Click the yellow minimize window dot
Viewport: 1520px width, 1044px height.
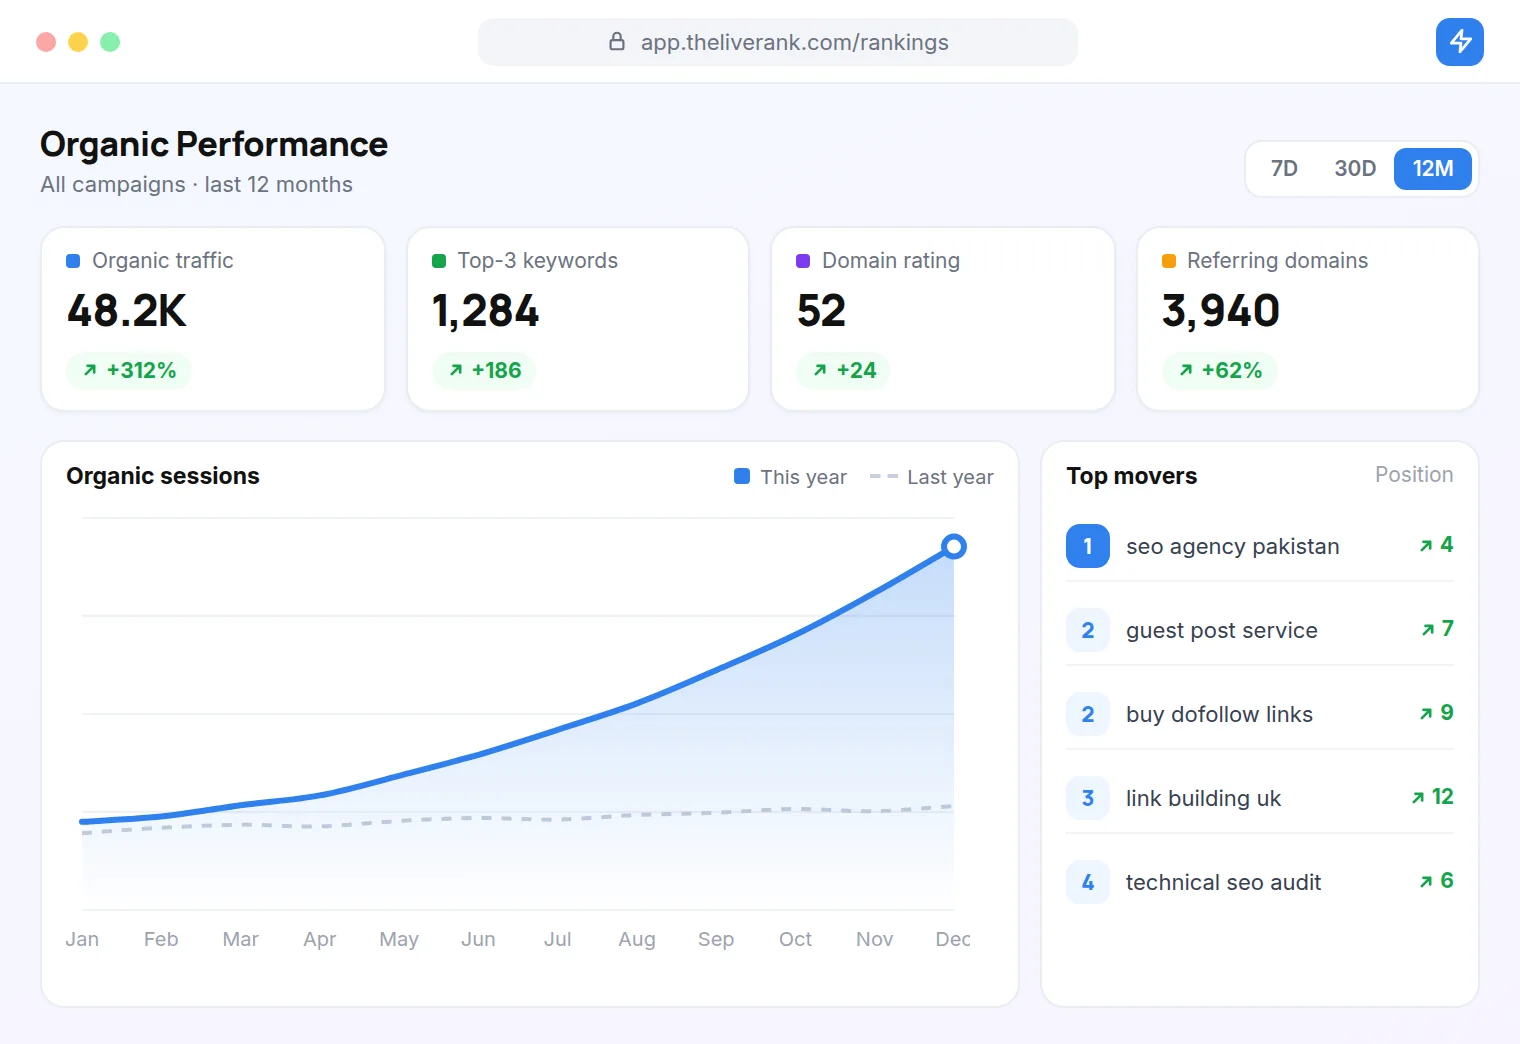(x=78, y=42)
